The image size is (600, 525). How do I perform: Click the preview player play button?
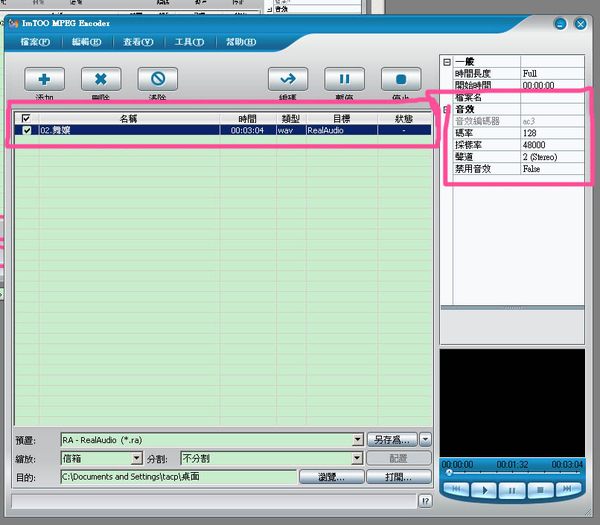pyautogui.click(x=484, y=490)
